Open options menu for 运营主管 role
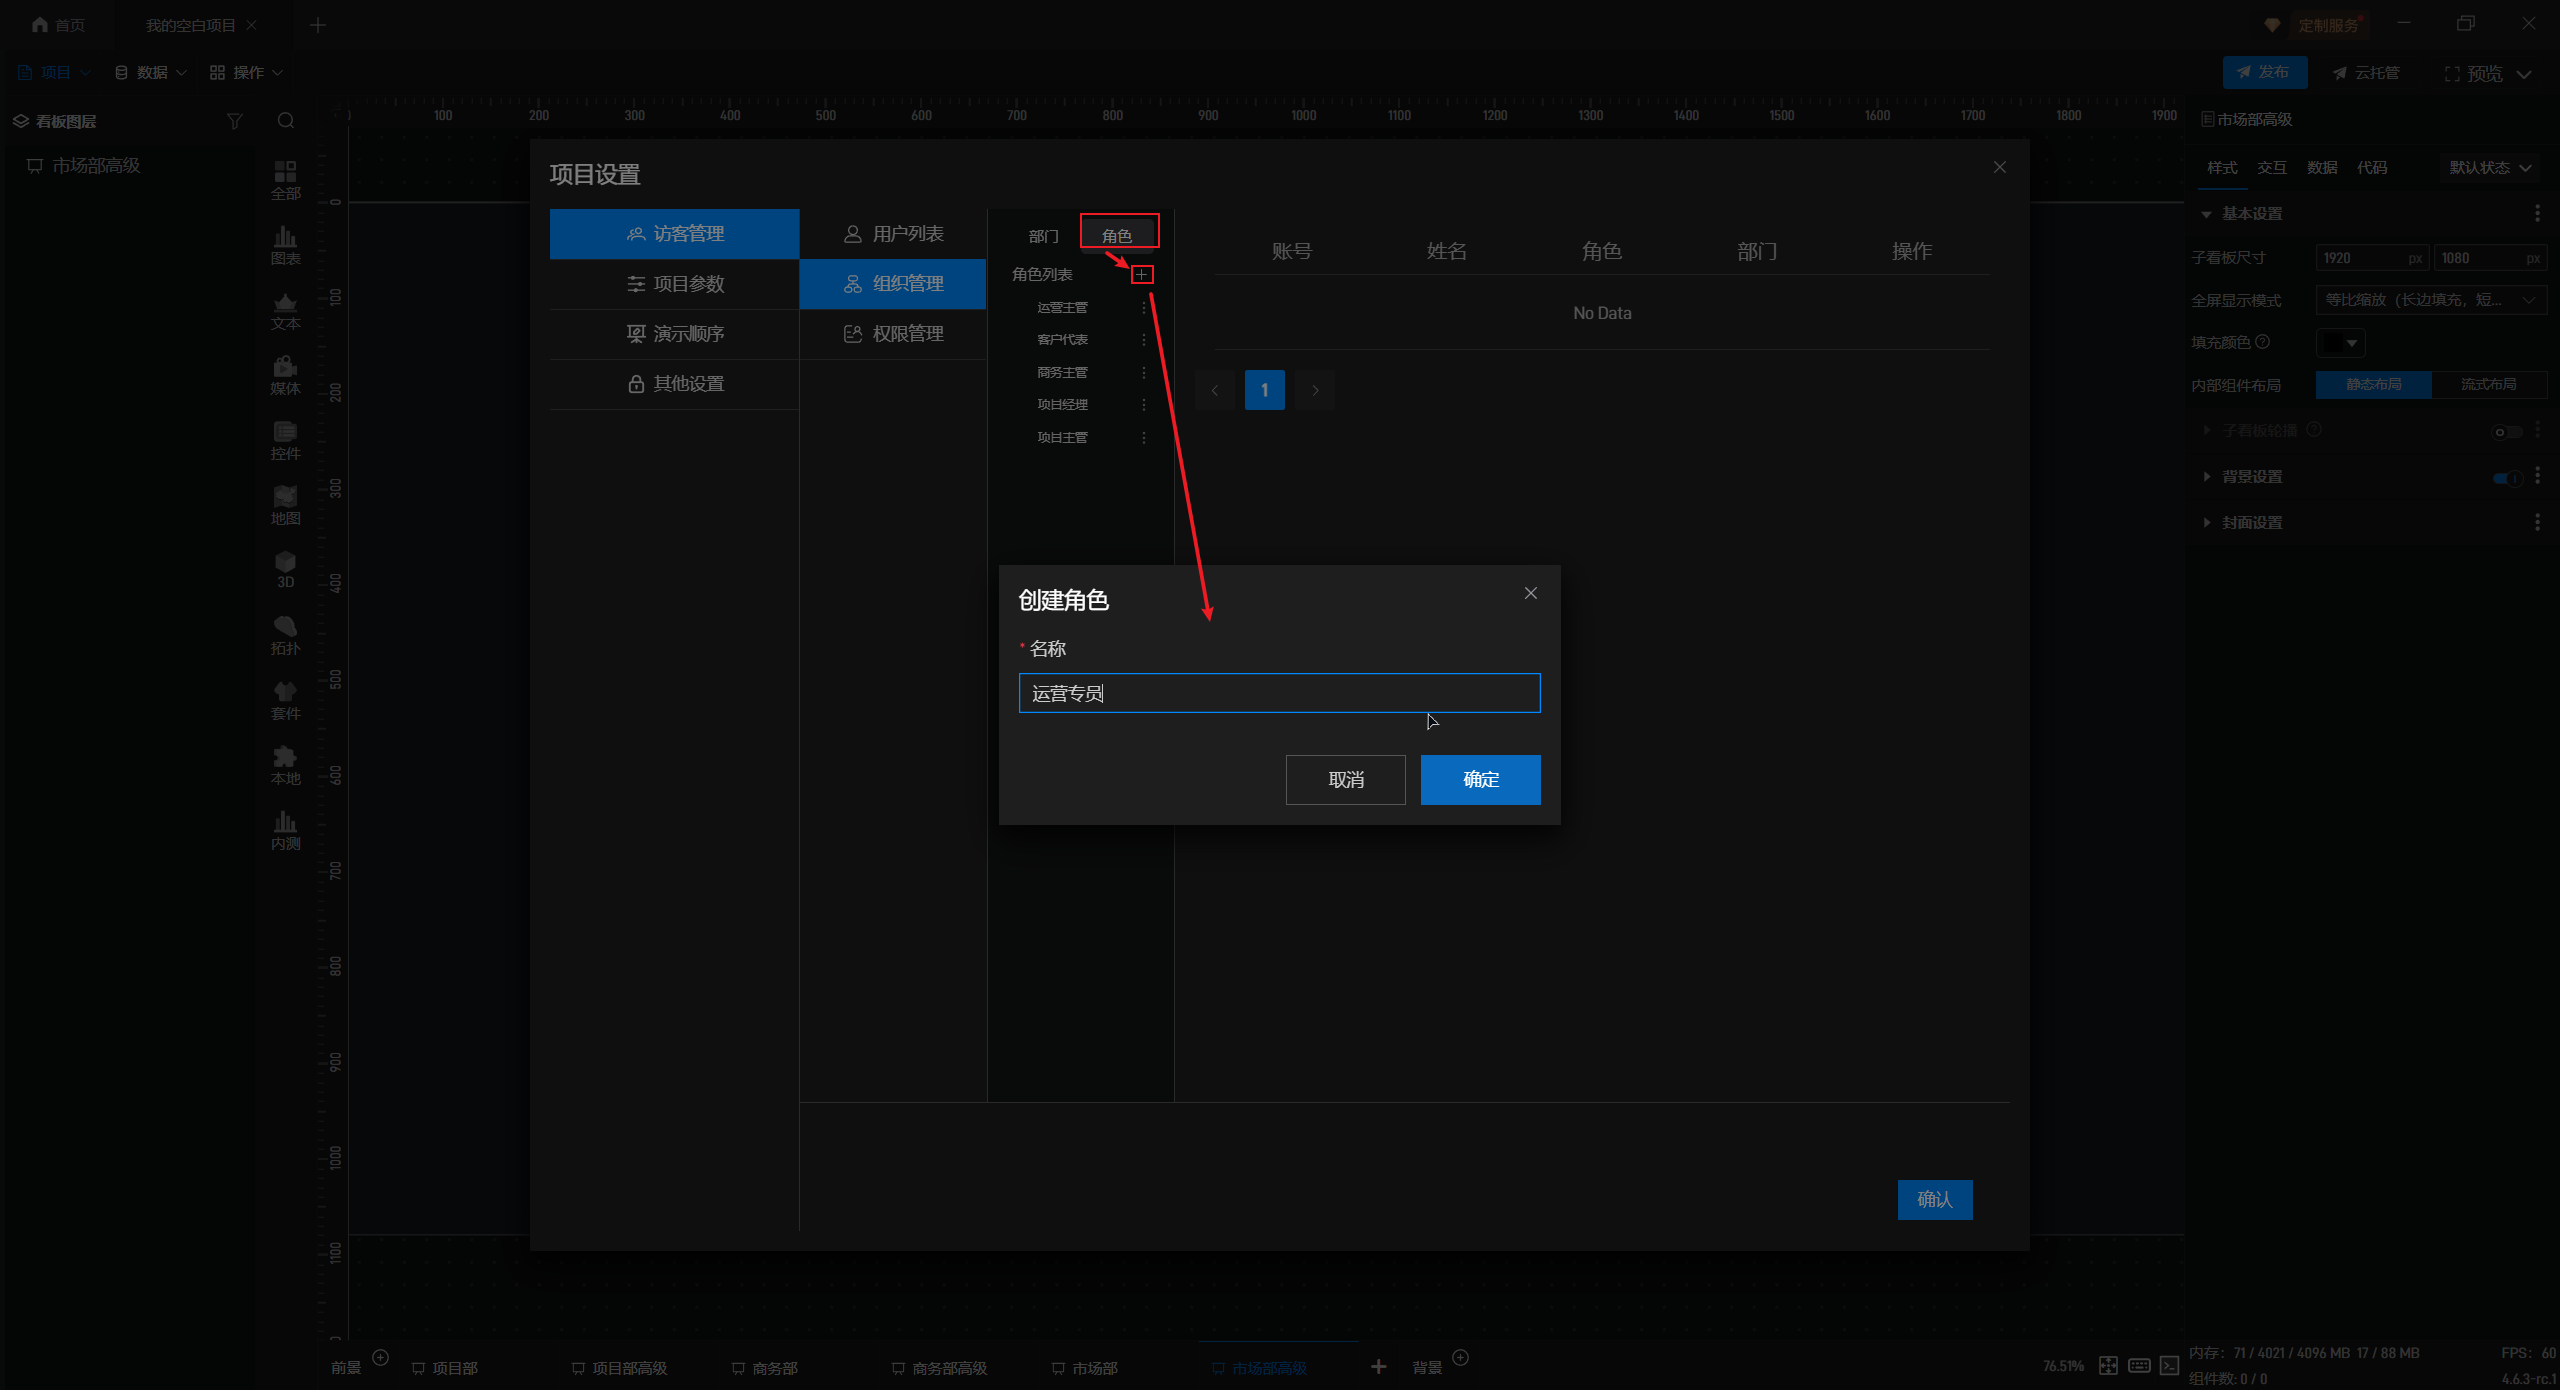 (1144, 308)
